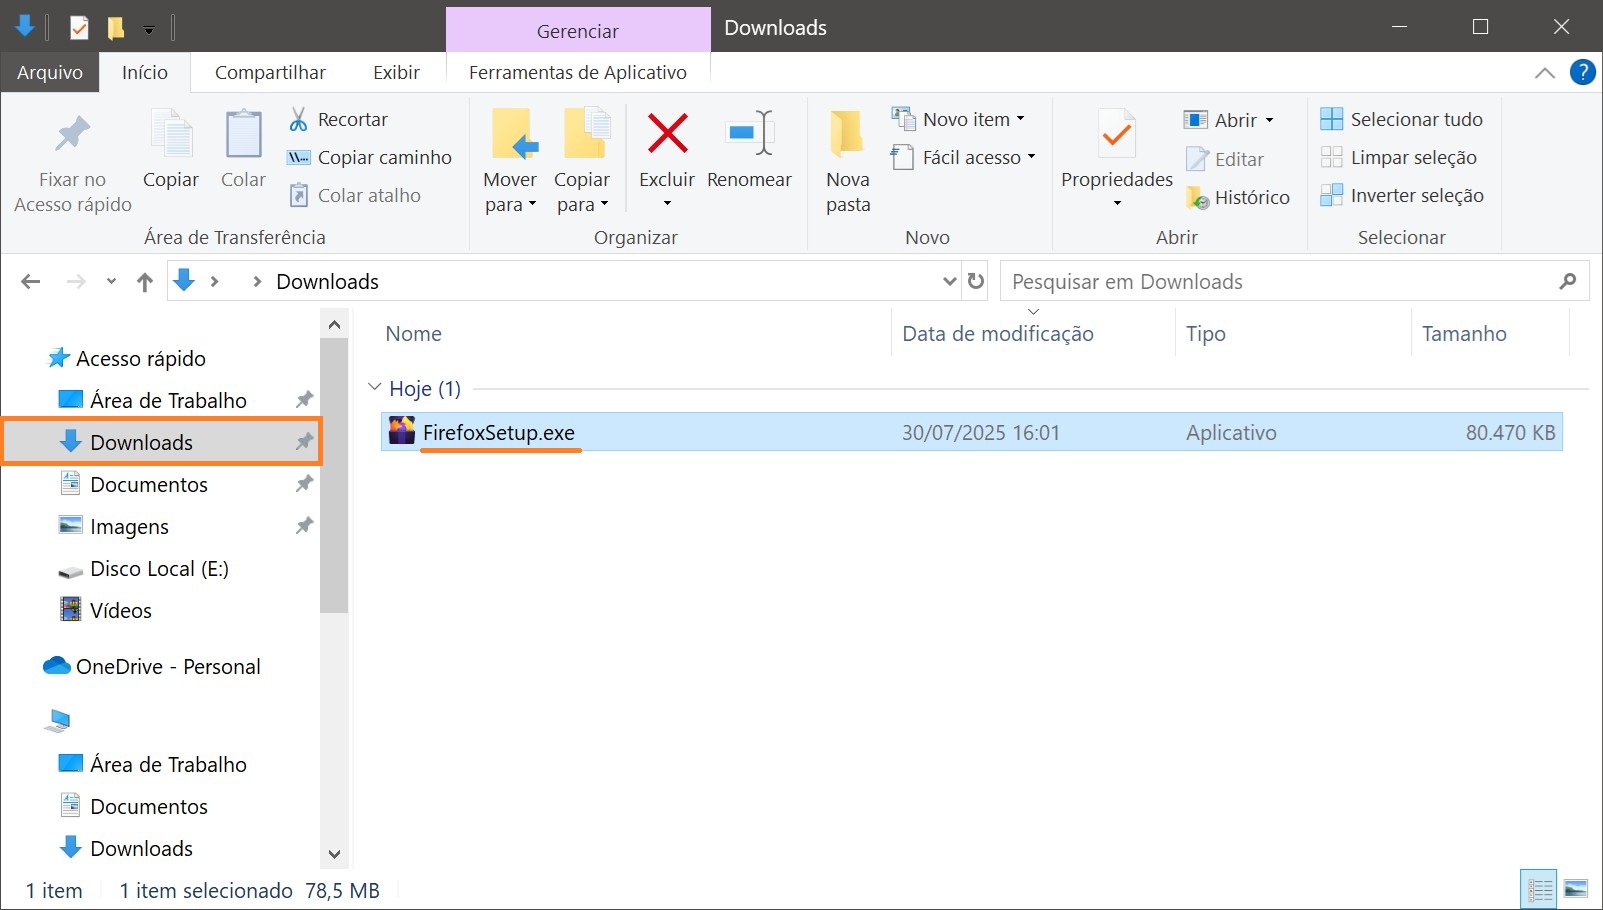This screenshot has width=1603, height=910.
Task: Click the navigation pane scroll up arrow
Action: tap(334, 324)
